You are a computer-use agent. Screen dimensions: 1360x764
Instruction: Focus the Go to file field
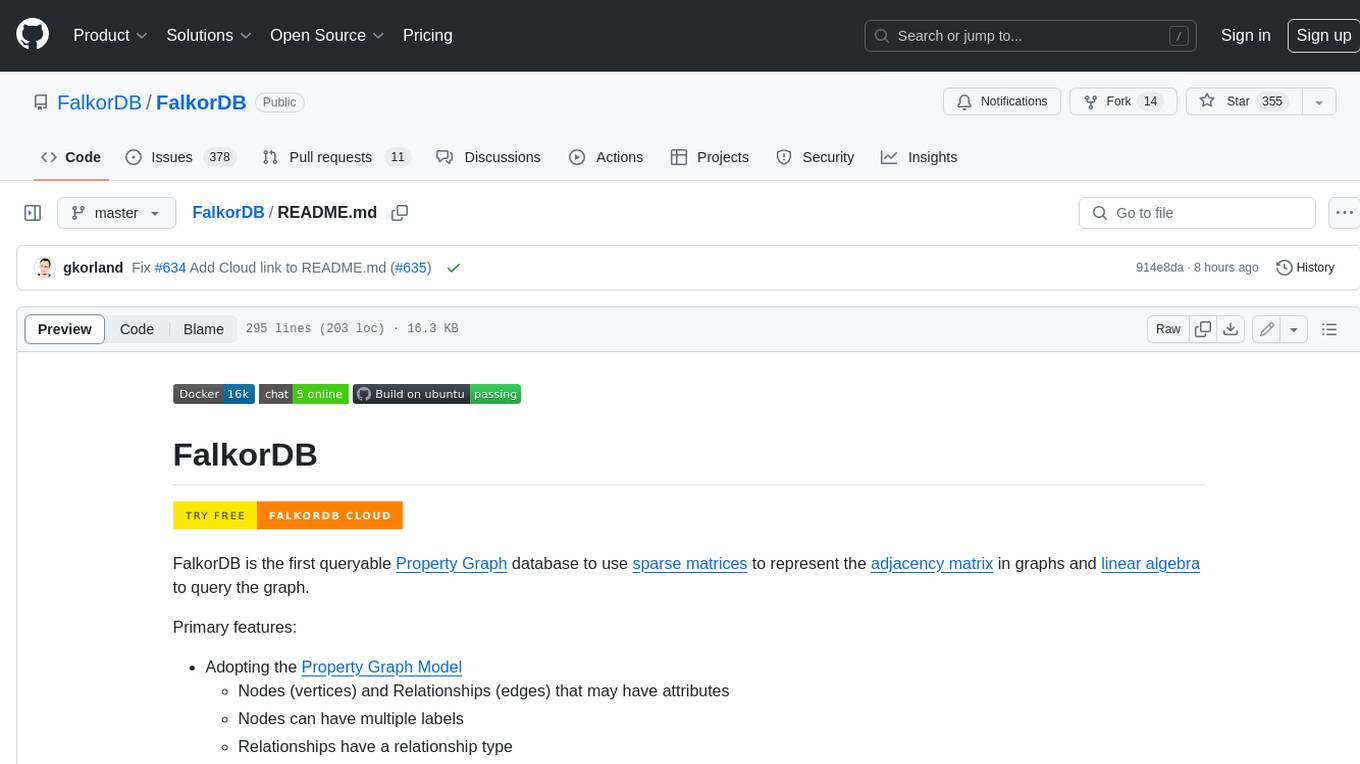tap(1197, 213)
